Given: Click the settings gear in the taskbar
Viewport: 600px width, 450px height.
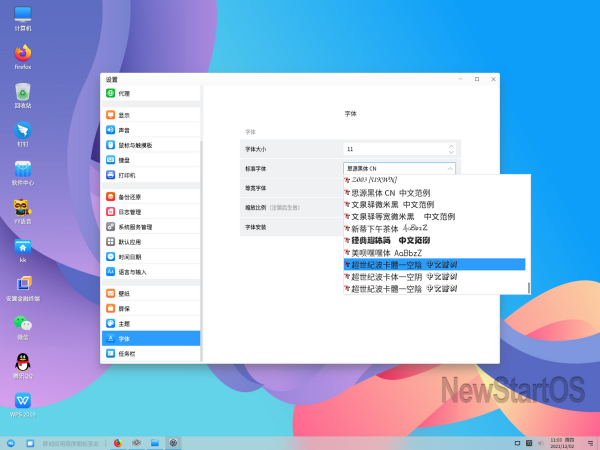Looking at the screenshot, I should point(173,443).
